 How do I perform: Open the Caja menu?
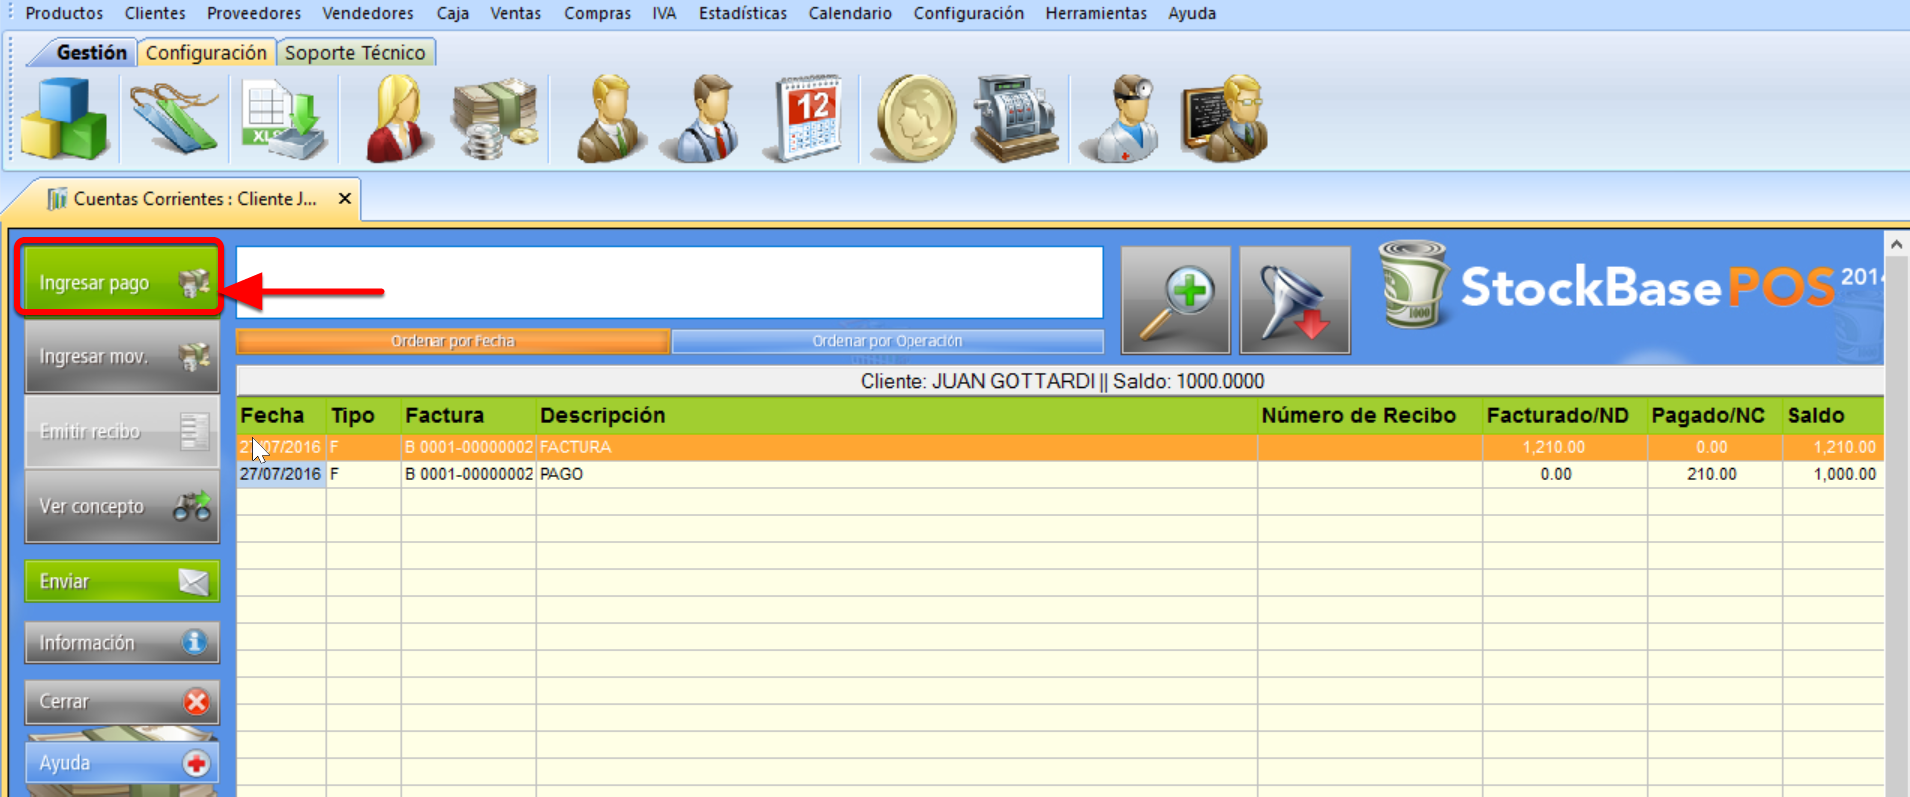pos(453,13)
